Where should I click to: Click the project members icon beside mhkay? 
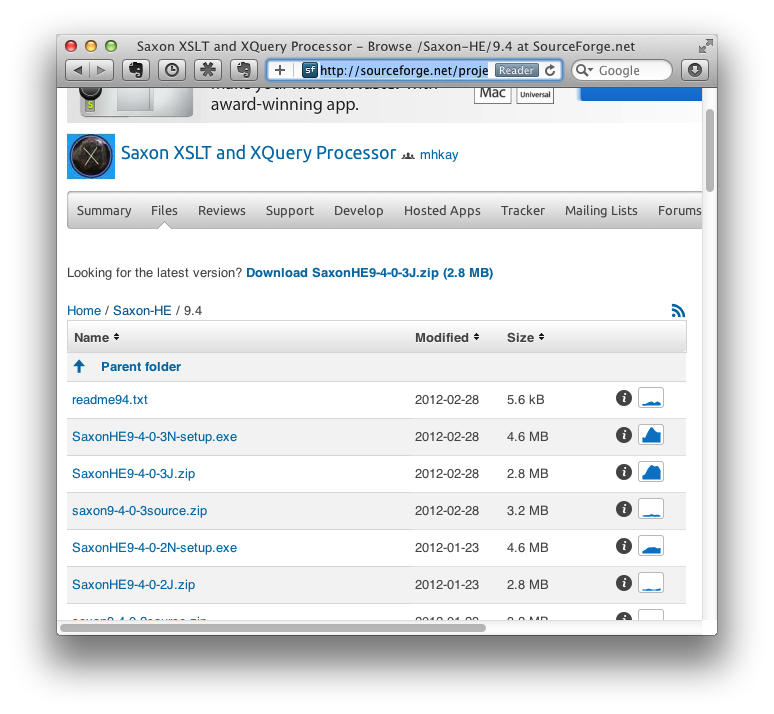pos(408,156)
